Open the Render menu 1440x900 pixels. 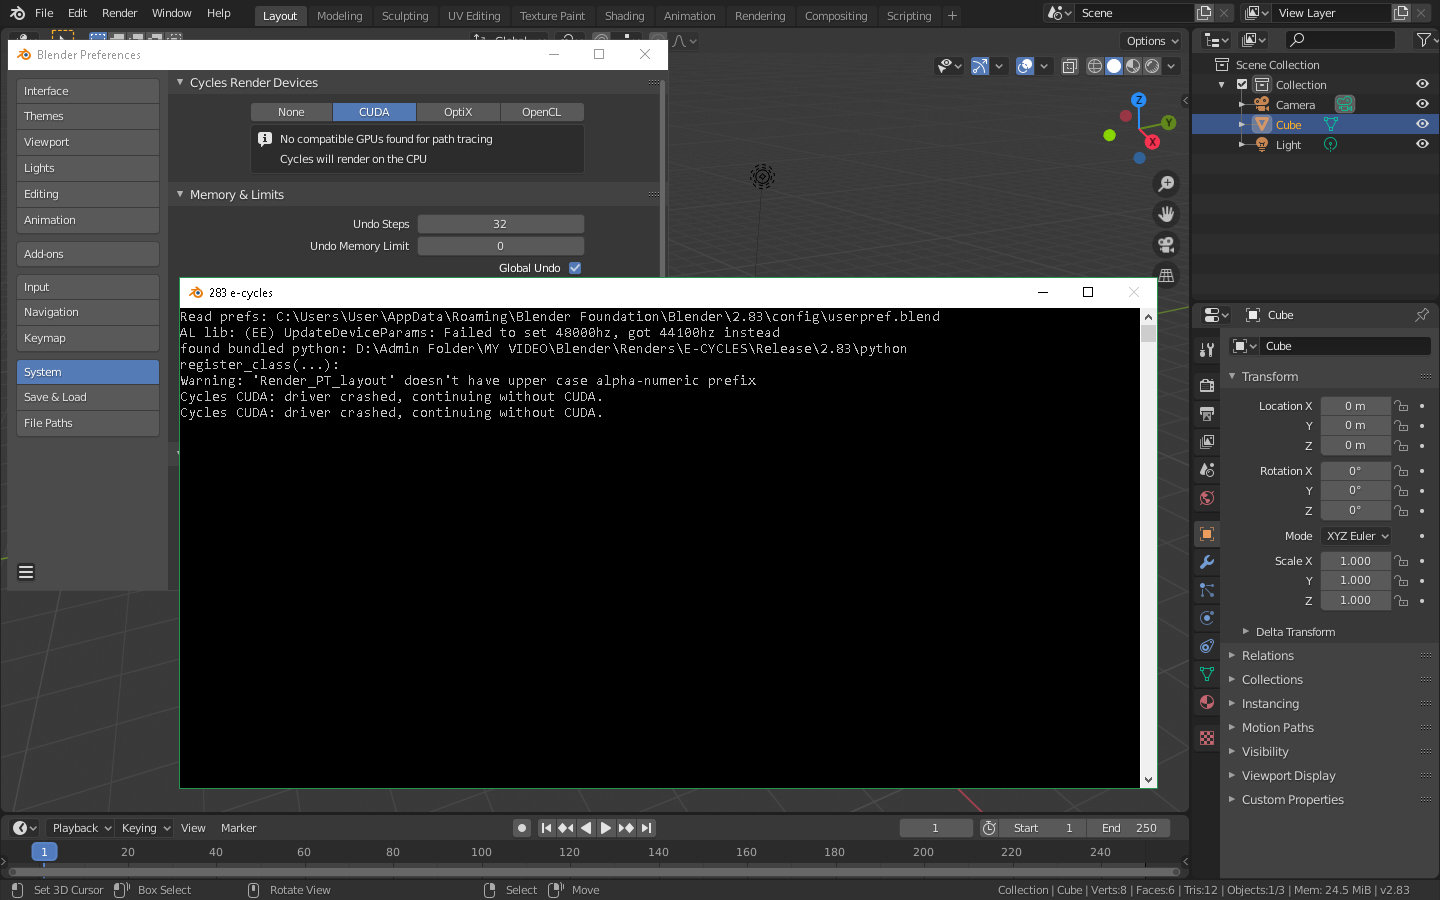click(119, 13)
